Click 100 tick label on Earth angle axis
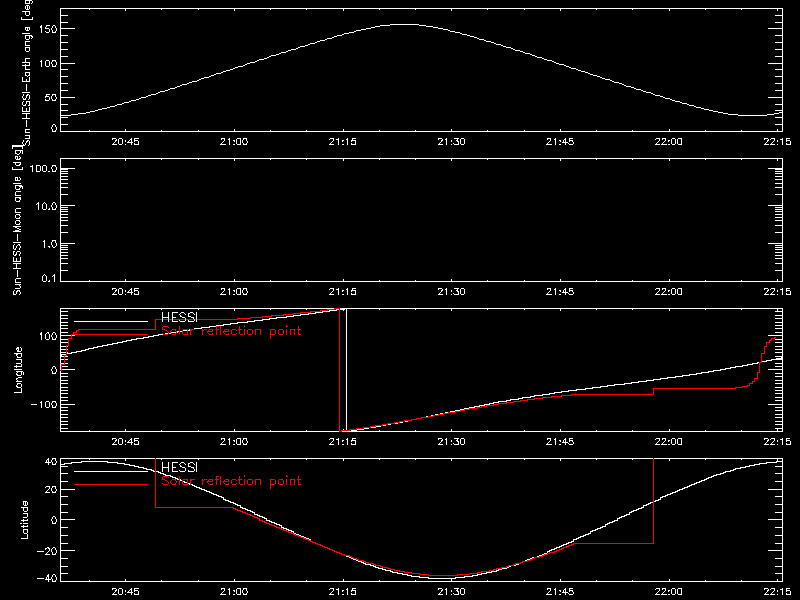 [47, 64]
